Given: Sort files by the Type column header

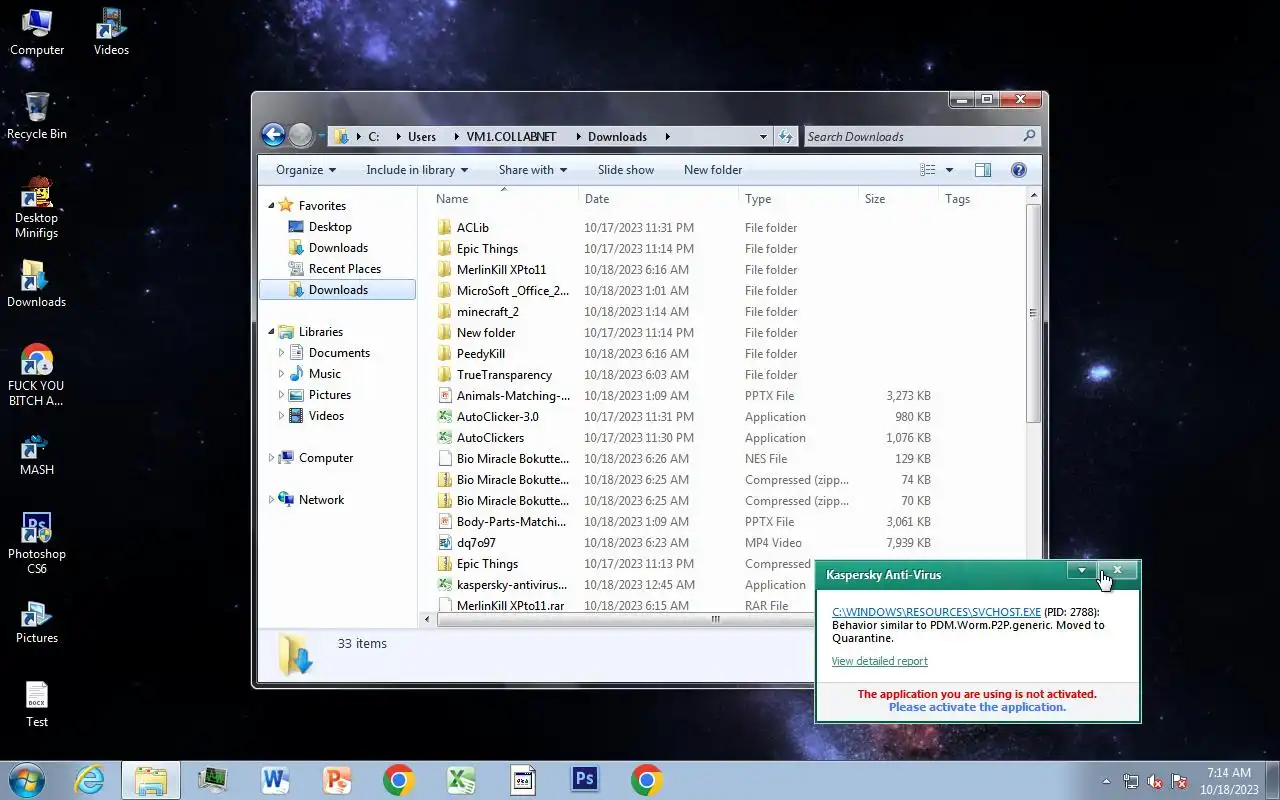Looking at the screenshot, I should point(798,198).
